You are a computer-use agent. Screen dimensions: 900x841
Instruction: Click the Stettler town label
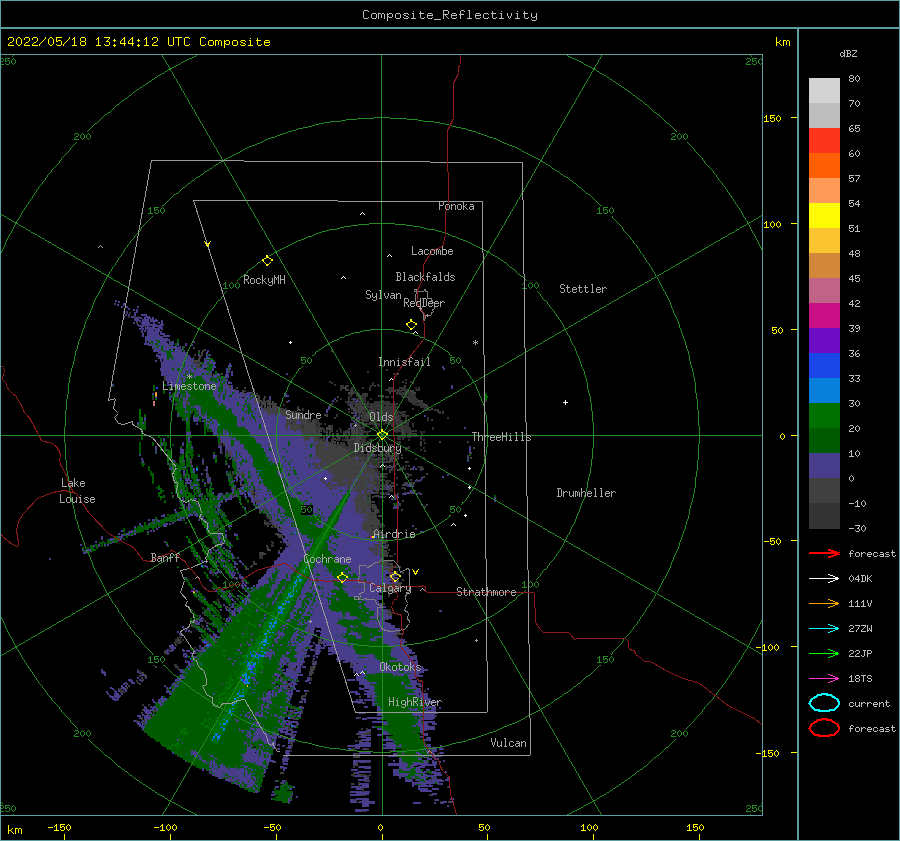click(583, 289)
